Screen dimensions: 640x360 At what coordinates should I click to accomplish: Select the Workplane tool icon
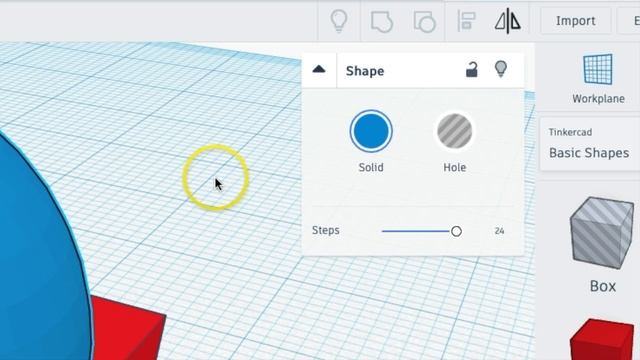point(598,69)
